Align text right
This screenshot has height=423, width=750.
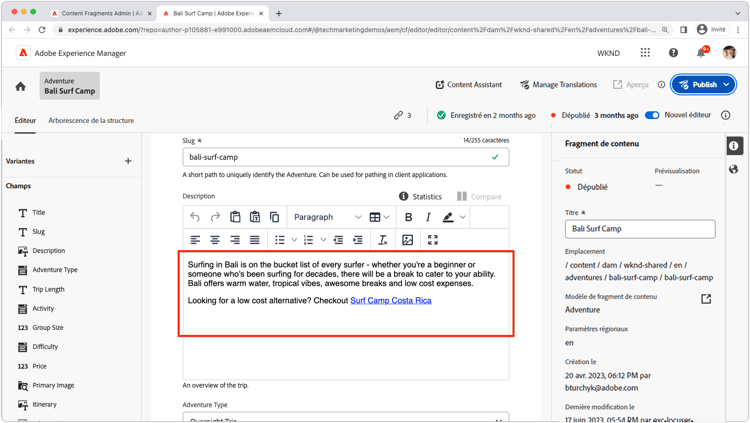pyautogui.click(x=235, y=240)
